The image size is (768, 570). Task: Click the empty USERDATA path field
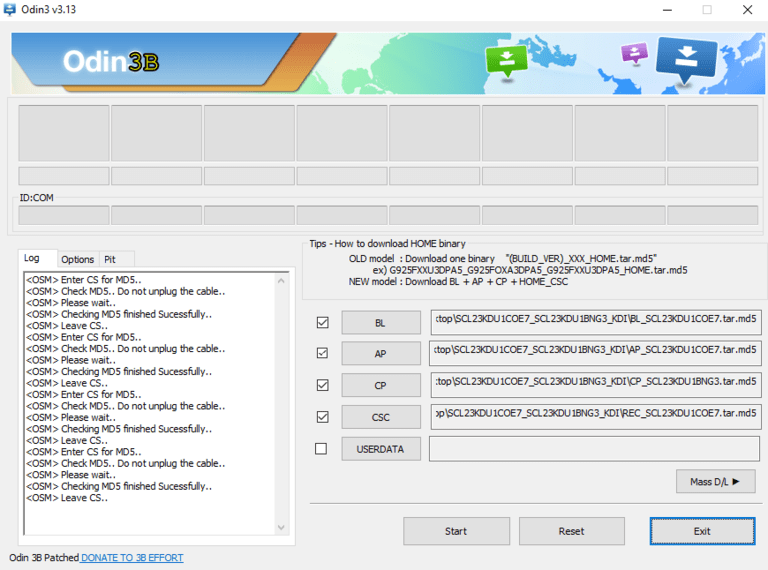[x=595, y=449]
